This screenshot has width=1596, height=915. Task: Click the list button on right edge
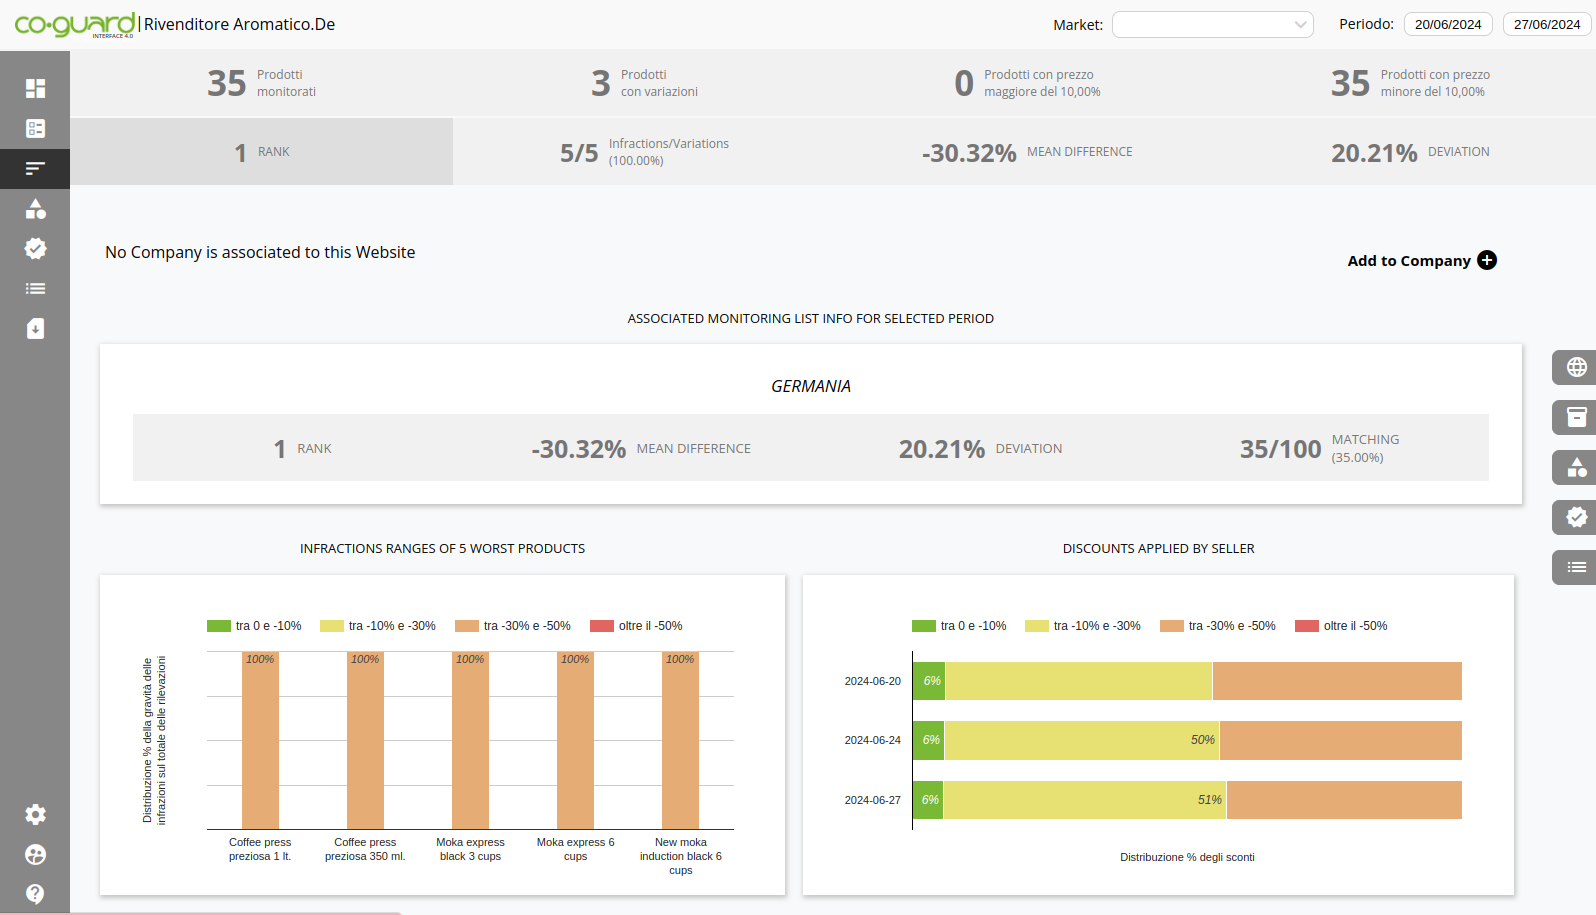(x=1576, y=568)
